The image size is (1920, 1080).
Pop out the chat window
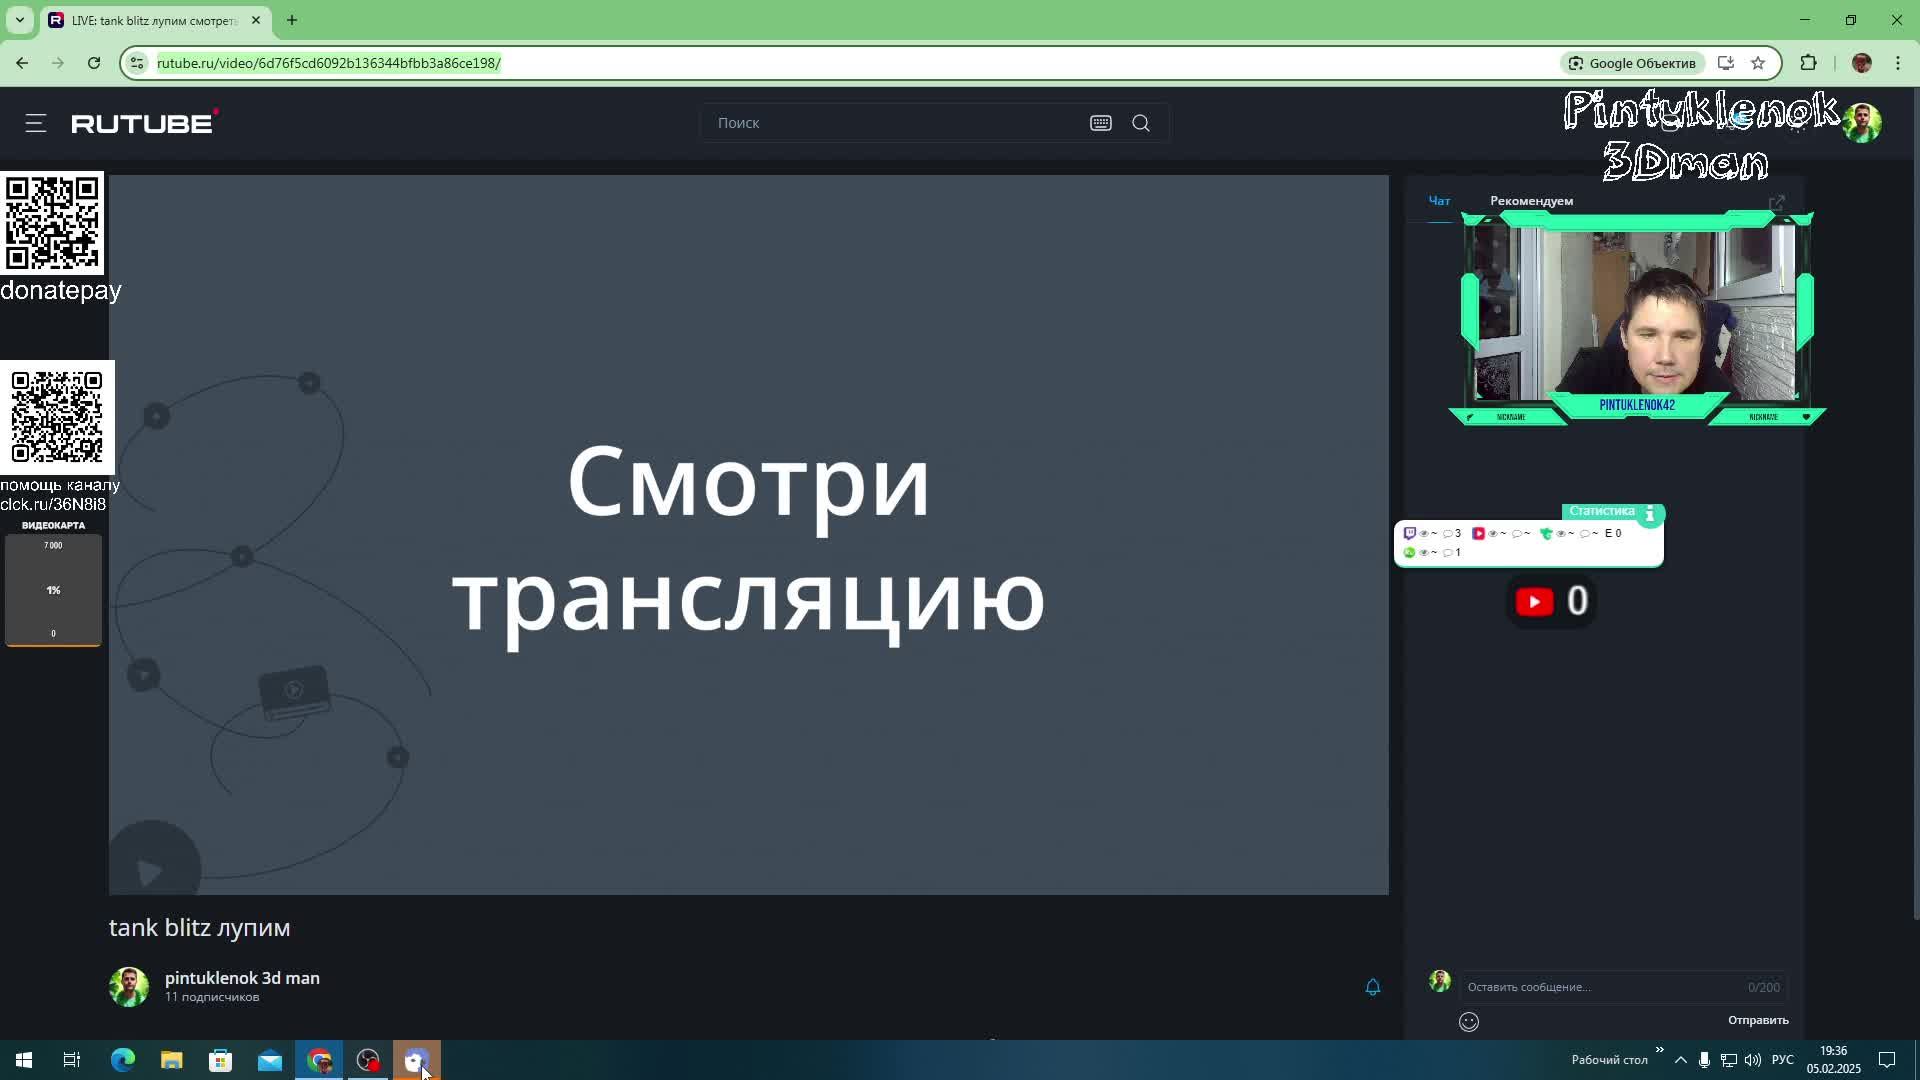click(x=1776, y=203)
